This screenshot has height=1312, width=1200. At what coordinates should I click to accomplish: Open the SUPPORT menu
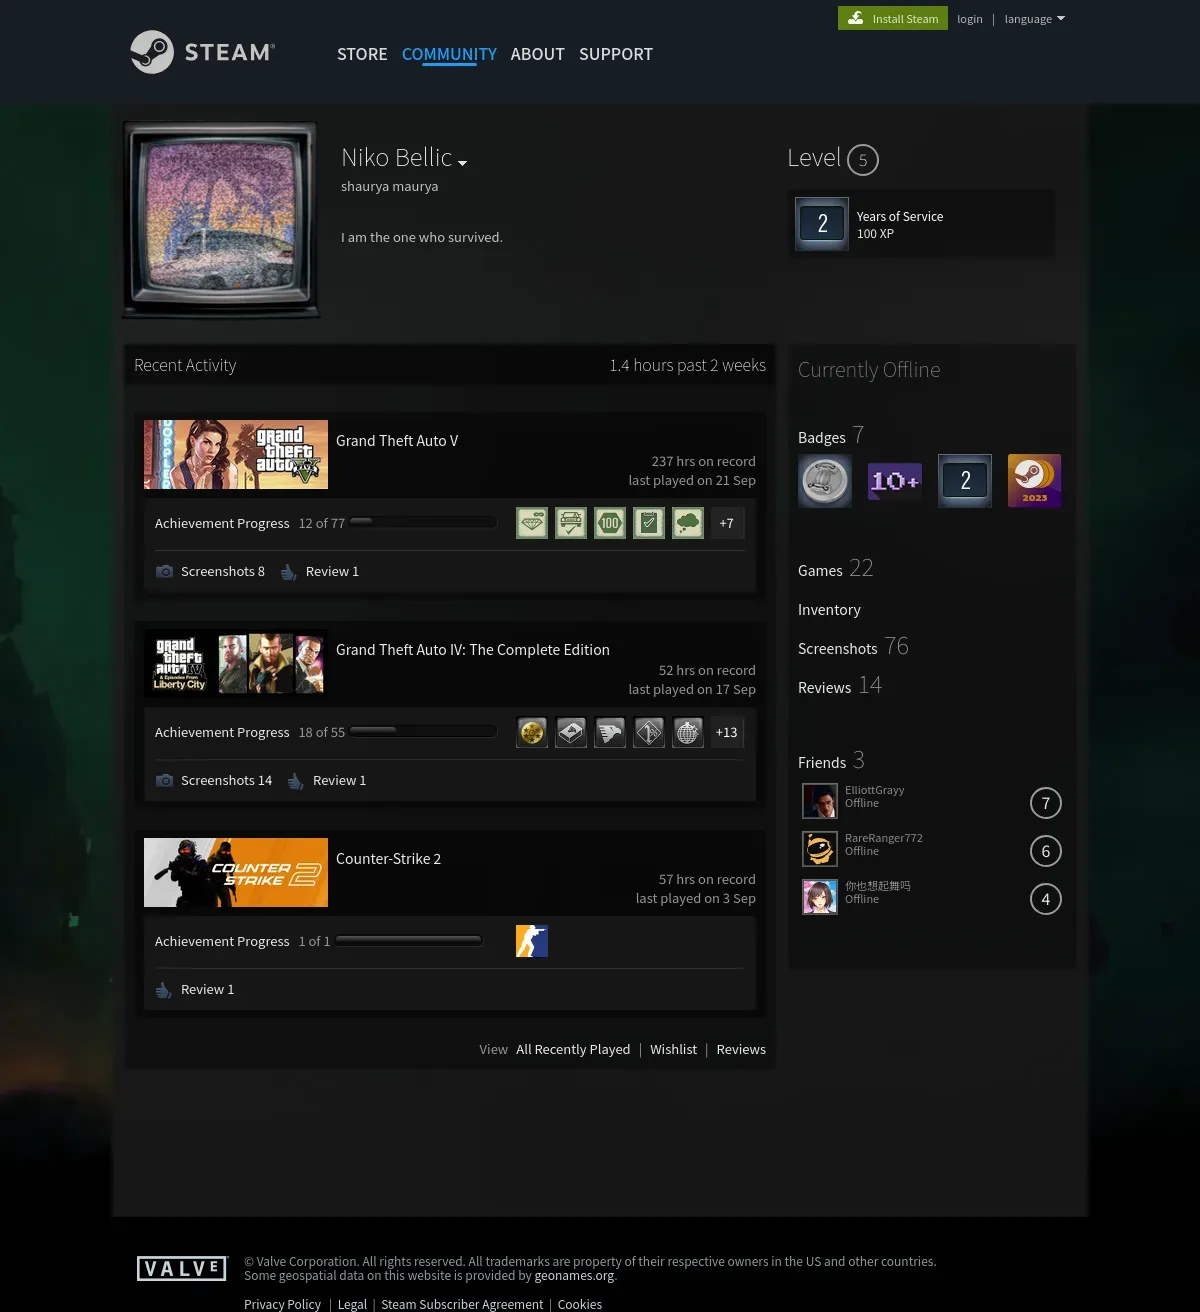click(x=616, y=54)
